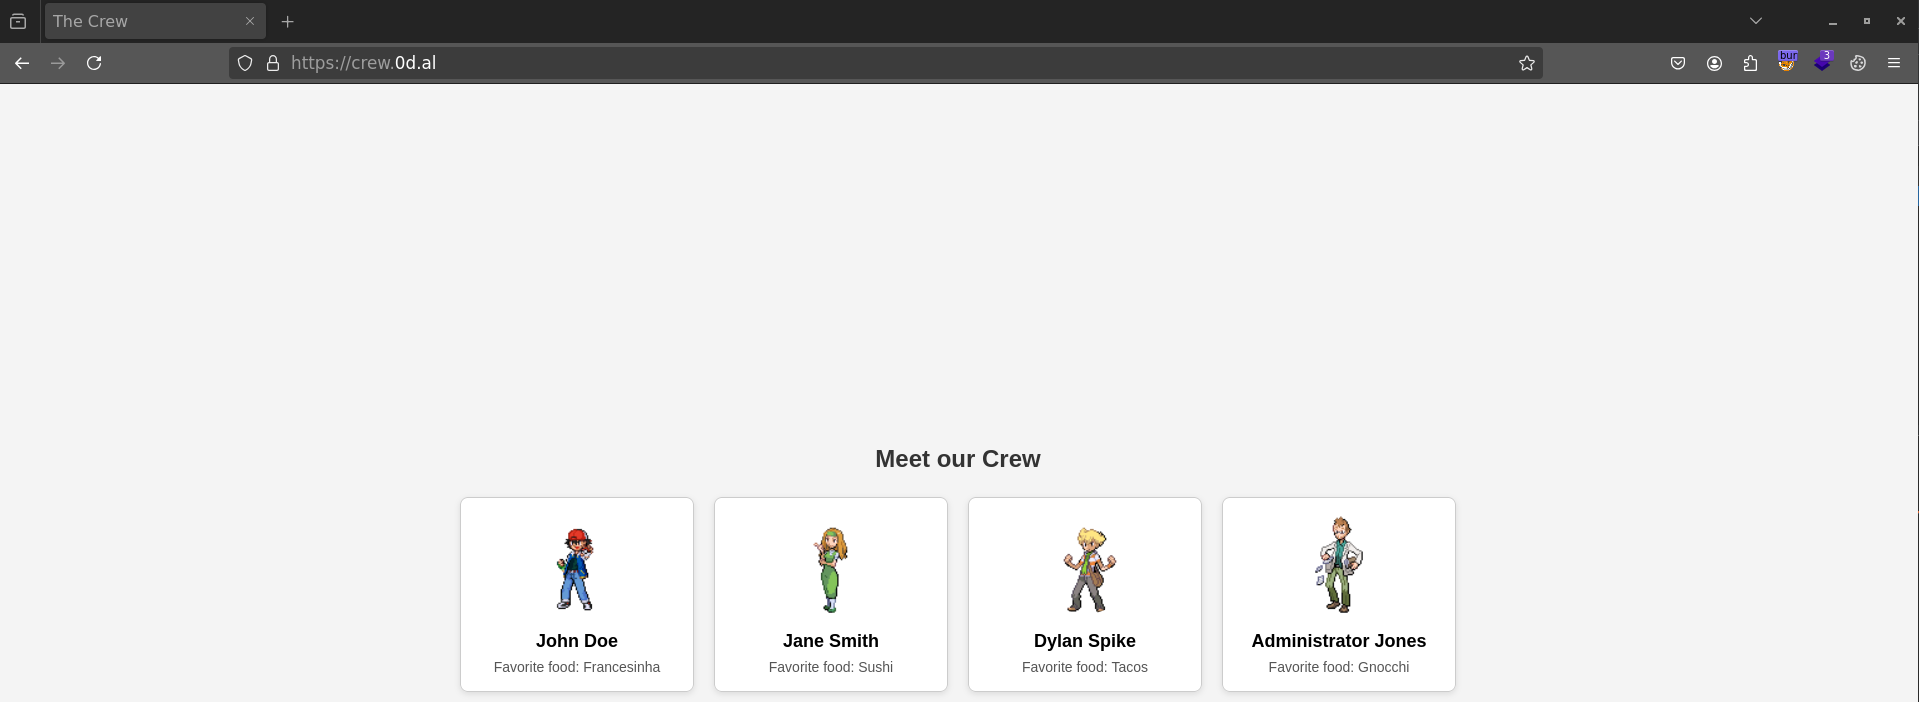This screenshot has width=1919, height=702.
Task: Click the Administrator Jones crew card
Action: click(x=1338, y=594)
